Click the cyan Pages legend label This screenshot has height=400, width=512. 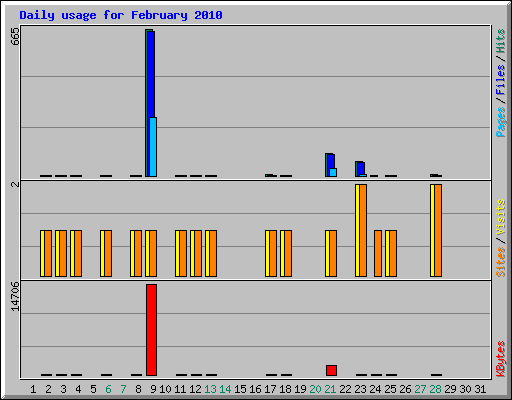pyautogui.click(x=500, y=122)
